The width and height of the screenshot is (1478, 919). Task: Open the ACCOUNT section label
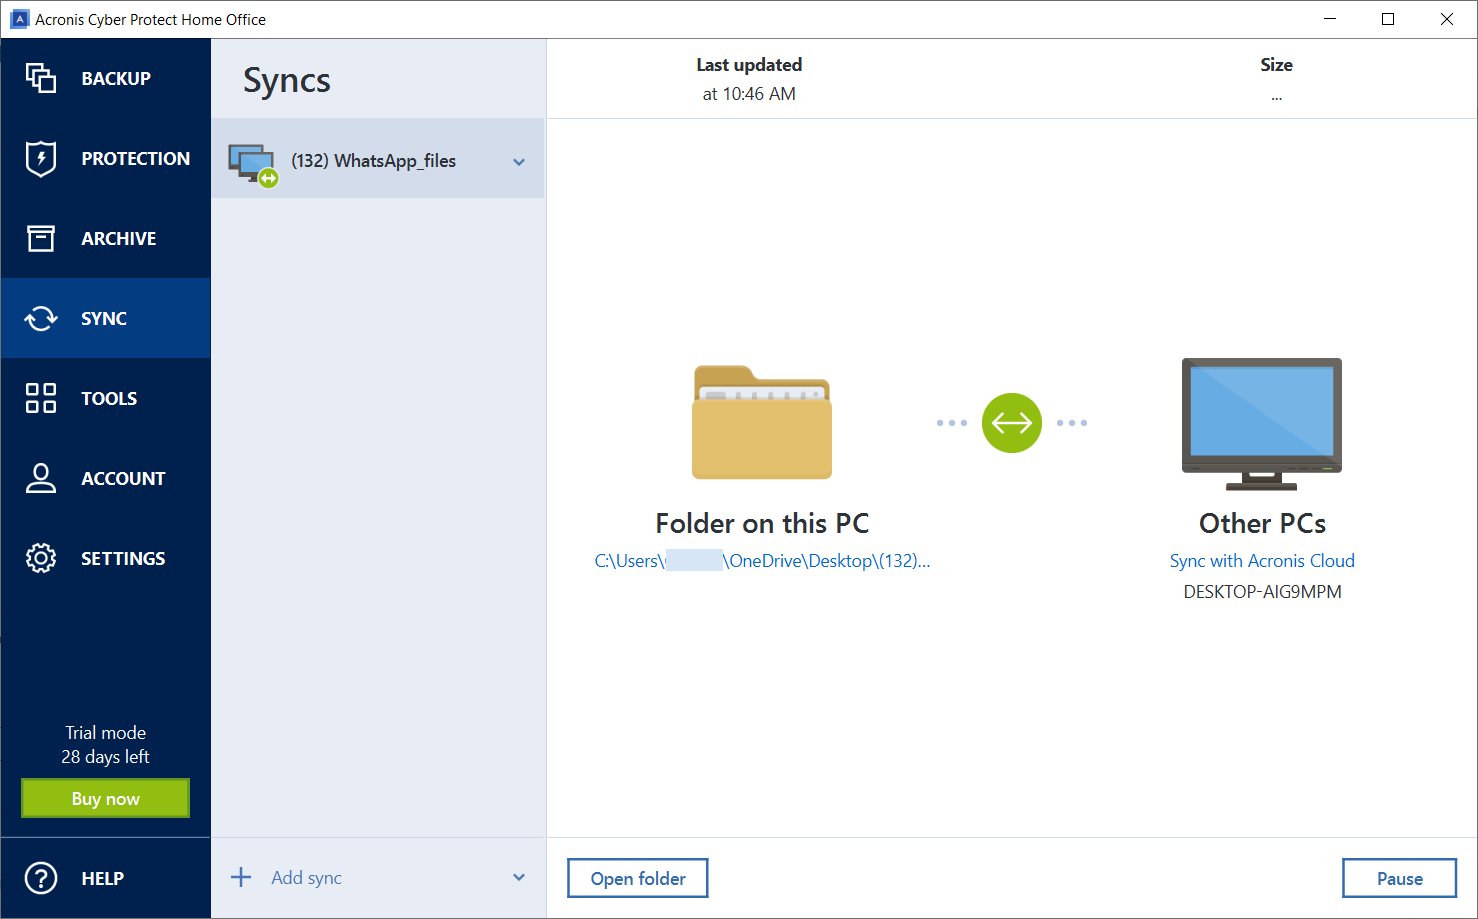(123, 479)
